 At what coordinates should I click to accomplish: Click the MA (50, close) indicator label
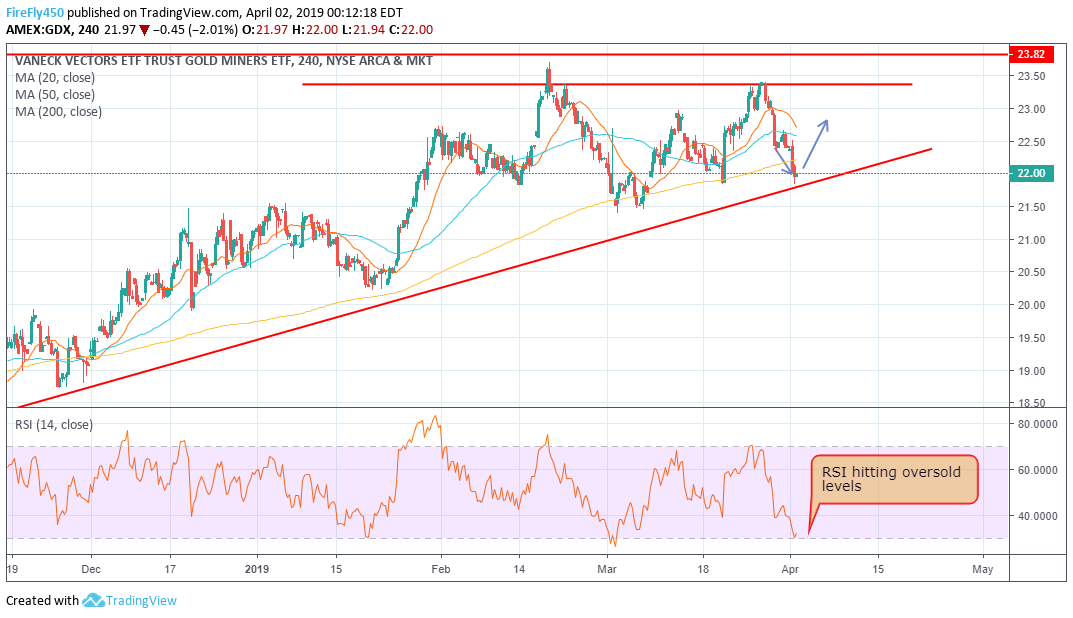pyautogui.click(x=55, y=95)
